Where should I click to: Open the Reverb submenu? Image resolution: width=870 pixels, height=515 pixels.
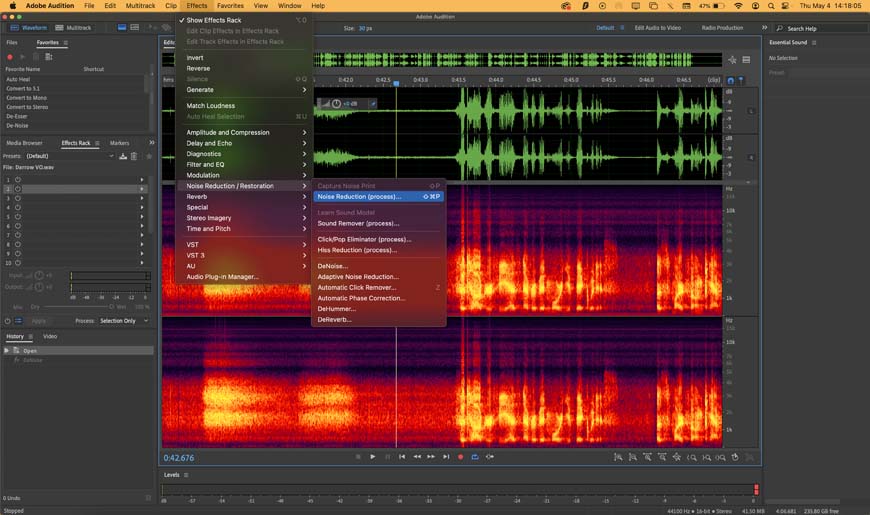[197, 197]
